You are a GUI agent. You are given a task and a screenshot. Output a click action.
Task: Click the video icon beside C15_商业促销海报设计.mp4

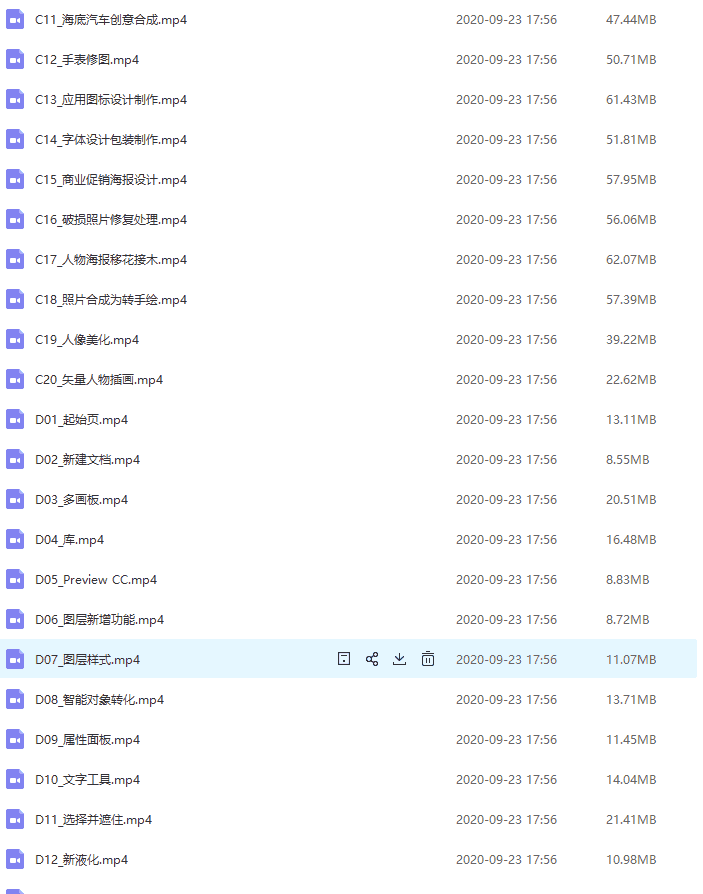(15, 180)
